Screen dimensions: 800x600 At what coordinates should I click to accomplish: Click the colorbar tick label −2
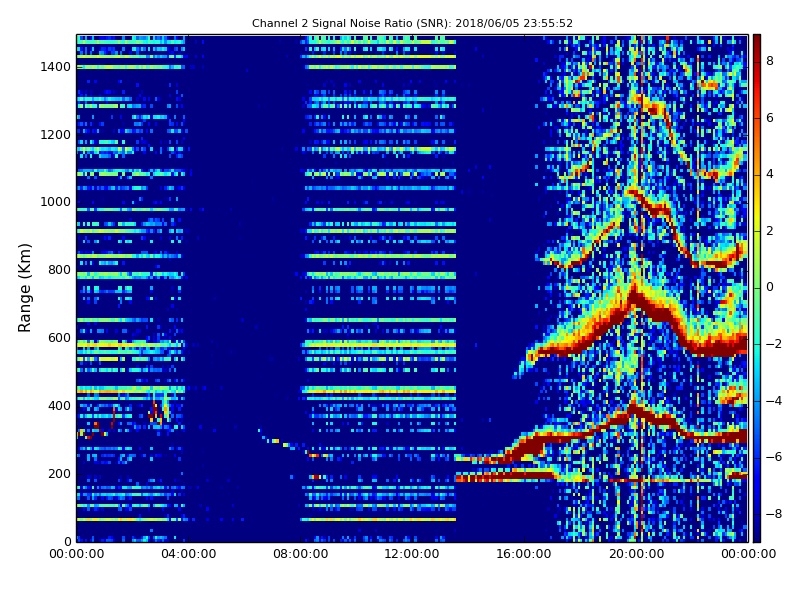click(774, 344)
